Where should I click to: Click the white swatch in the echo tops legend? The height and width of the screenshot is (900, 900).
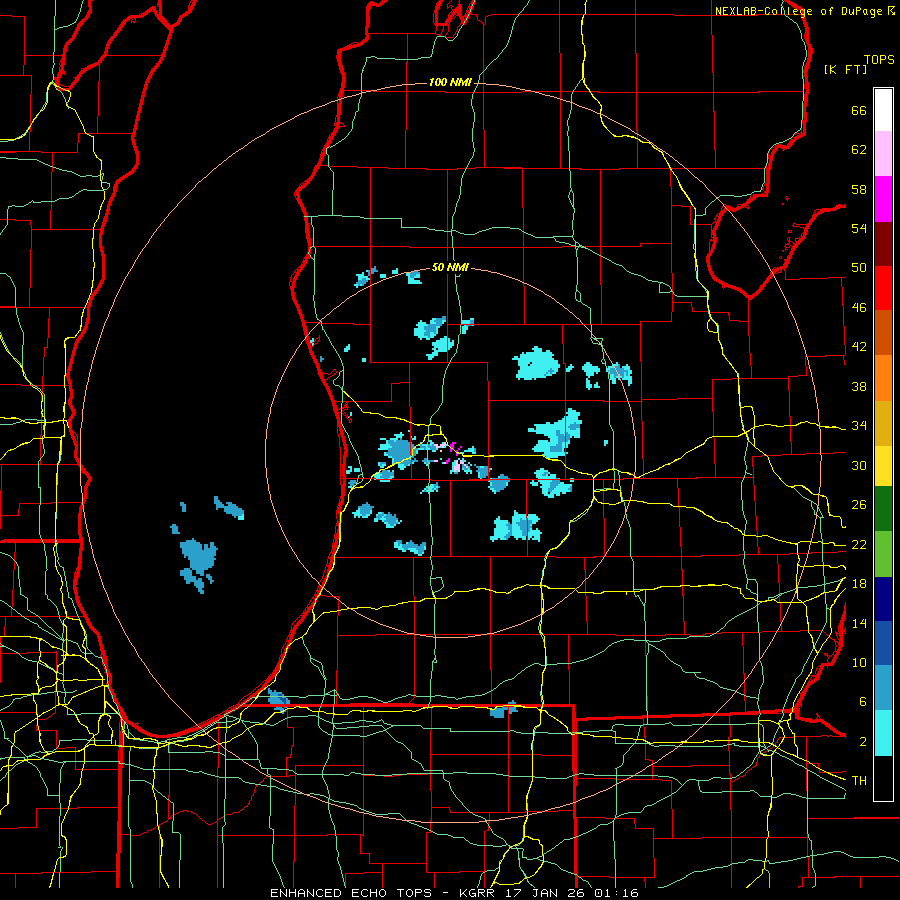click(883, 110)
